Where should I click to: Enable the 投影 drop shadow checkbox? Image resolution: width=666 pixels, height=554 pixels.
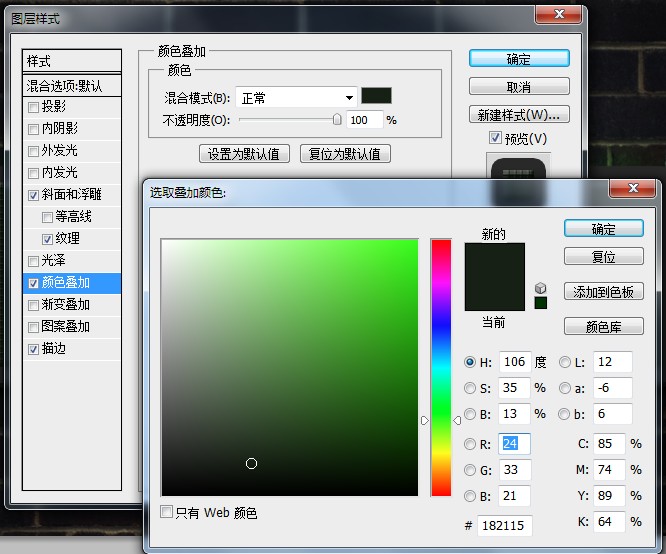(x=33, y=107)
